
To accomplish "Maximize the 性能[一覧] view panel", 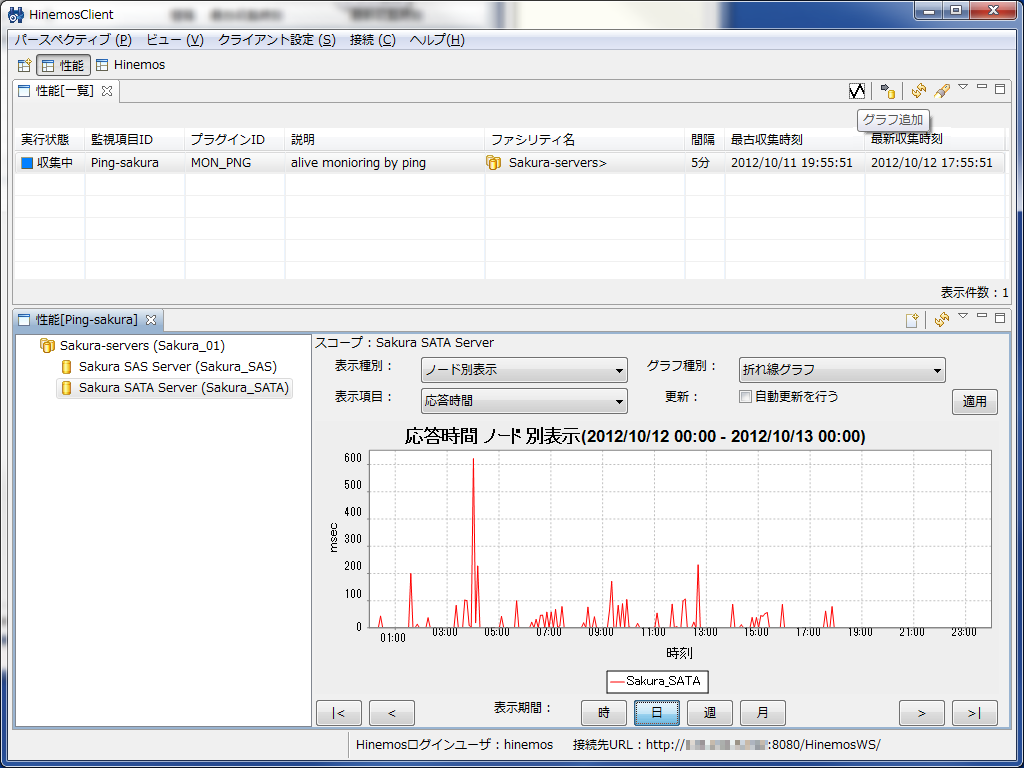I will click(1000, 89).
